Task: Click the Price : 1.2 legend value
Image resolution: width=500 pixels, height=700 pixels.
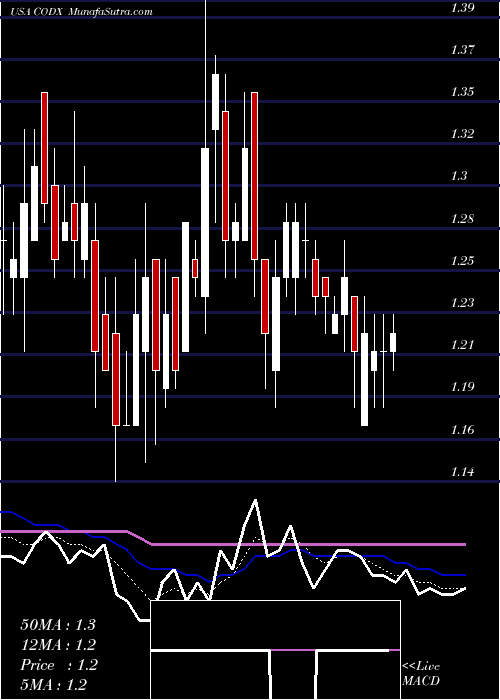Action: pos(58,665)
